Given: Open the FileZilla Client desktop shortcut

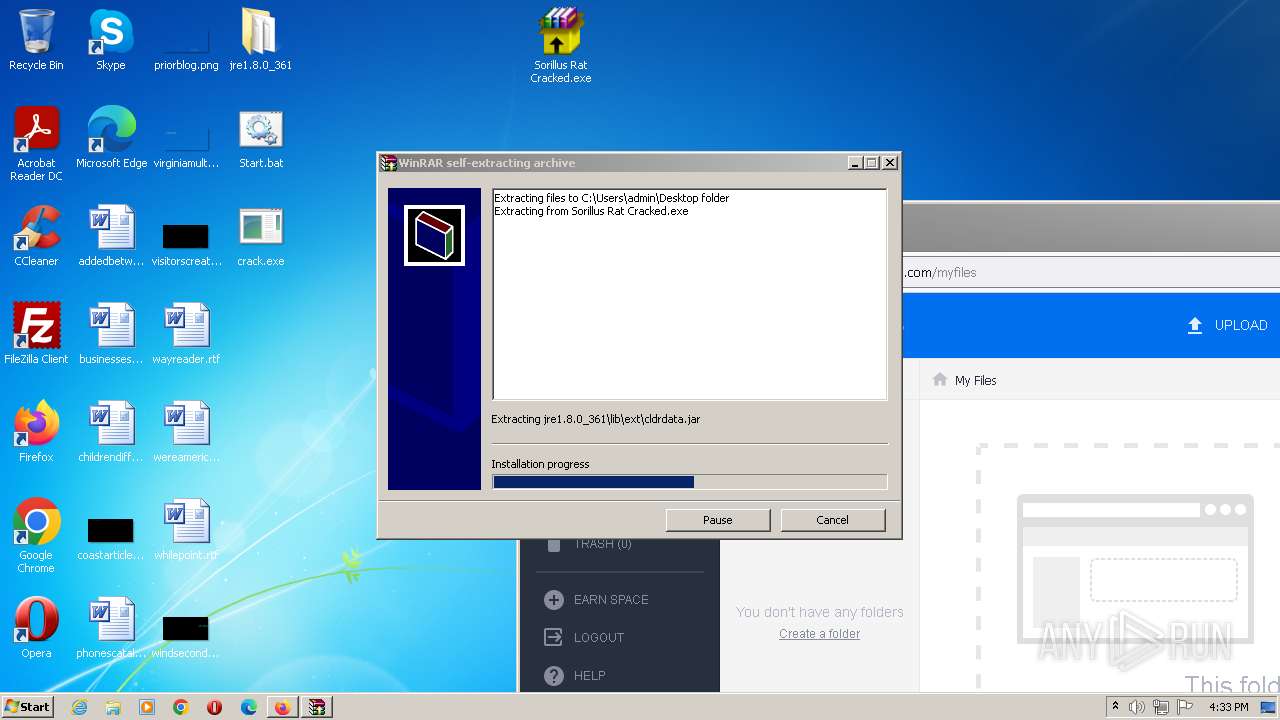Looking at the screenshot, I should [36, 334].
